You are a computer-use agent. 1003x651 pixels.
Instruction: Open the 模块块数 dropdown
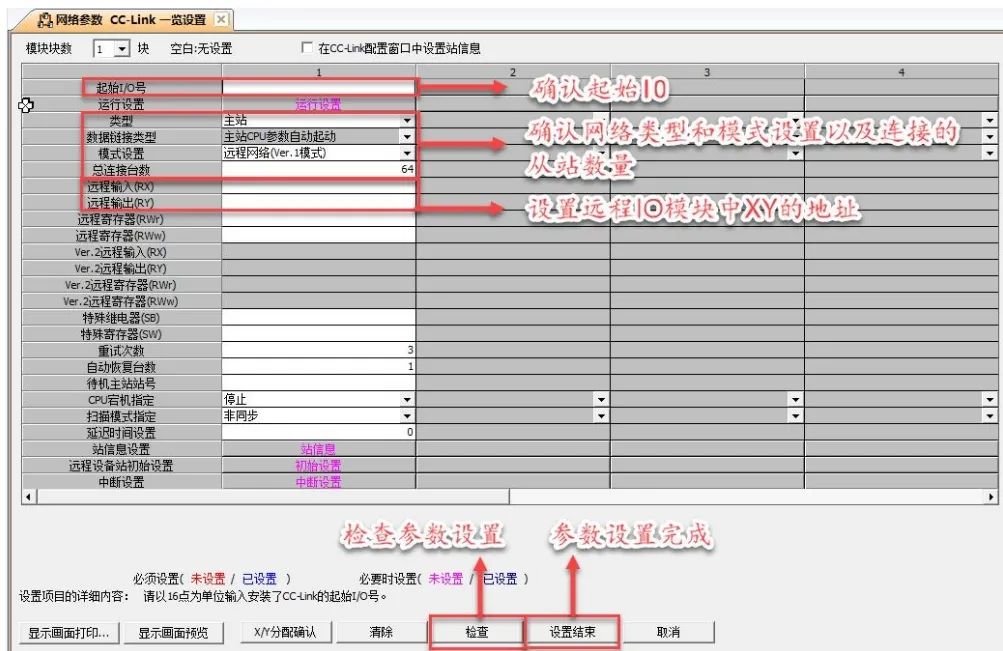(x=122, y=49)
